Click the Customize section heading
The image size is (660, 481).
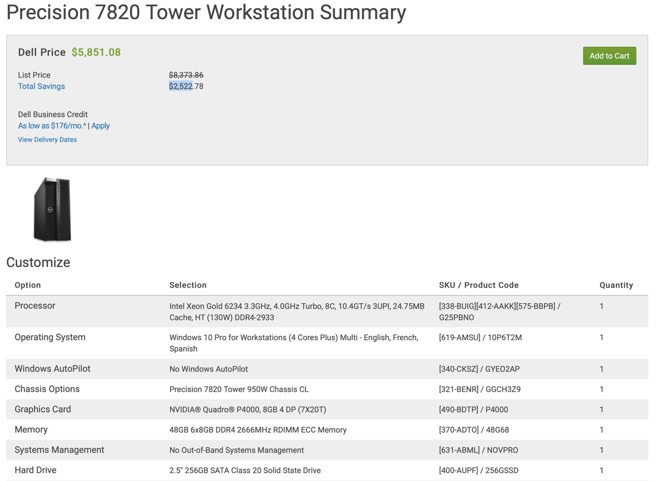38,262
